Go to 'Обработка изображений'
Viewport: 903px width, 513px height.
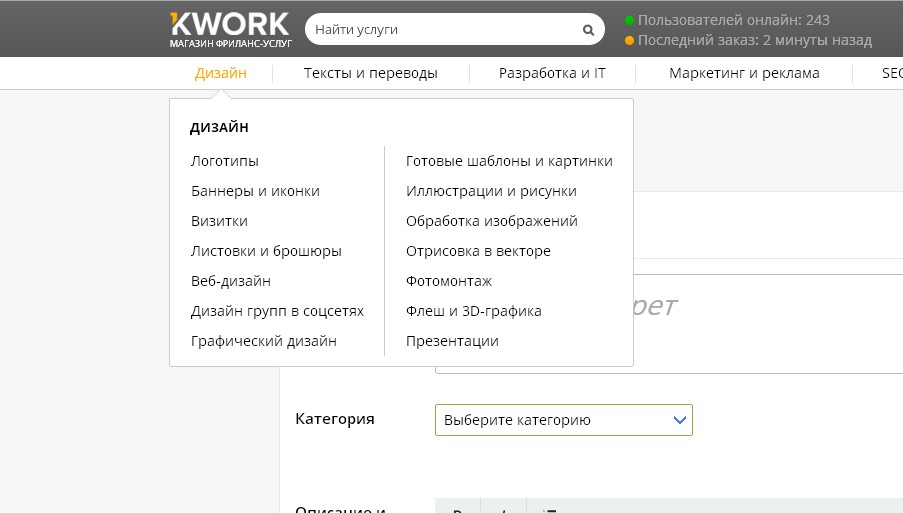pyautogui.click(x=492, y=221)
